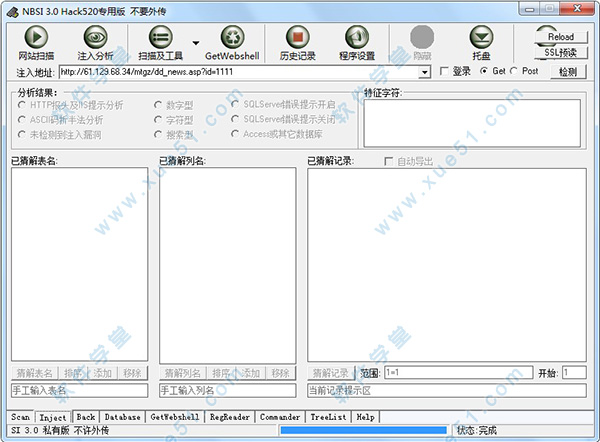Click the NBSI title bar app icon
The width and height of the screenshot is (600, 442).
[x=12, y=12]
